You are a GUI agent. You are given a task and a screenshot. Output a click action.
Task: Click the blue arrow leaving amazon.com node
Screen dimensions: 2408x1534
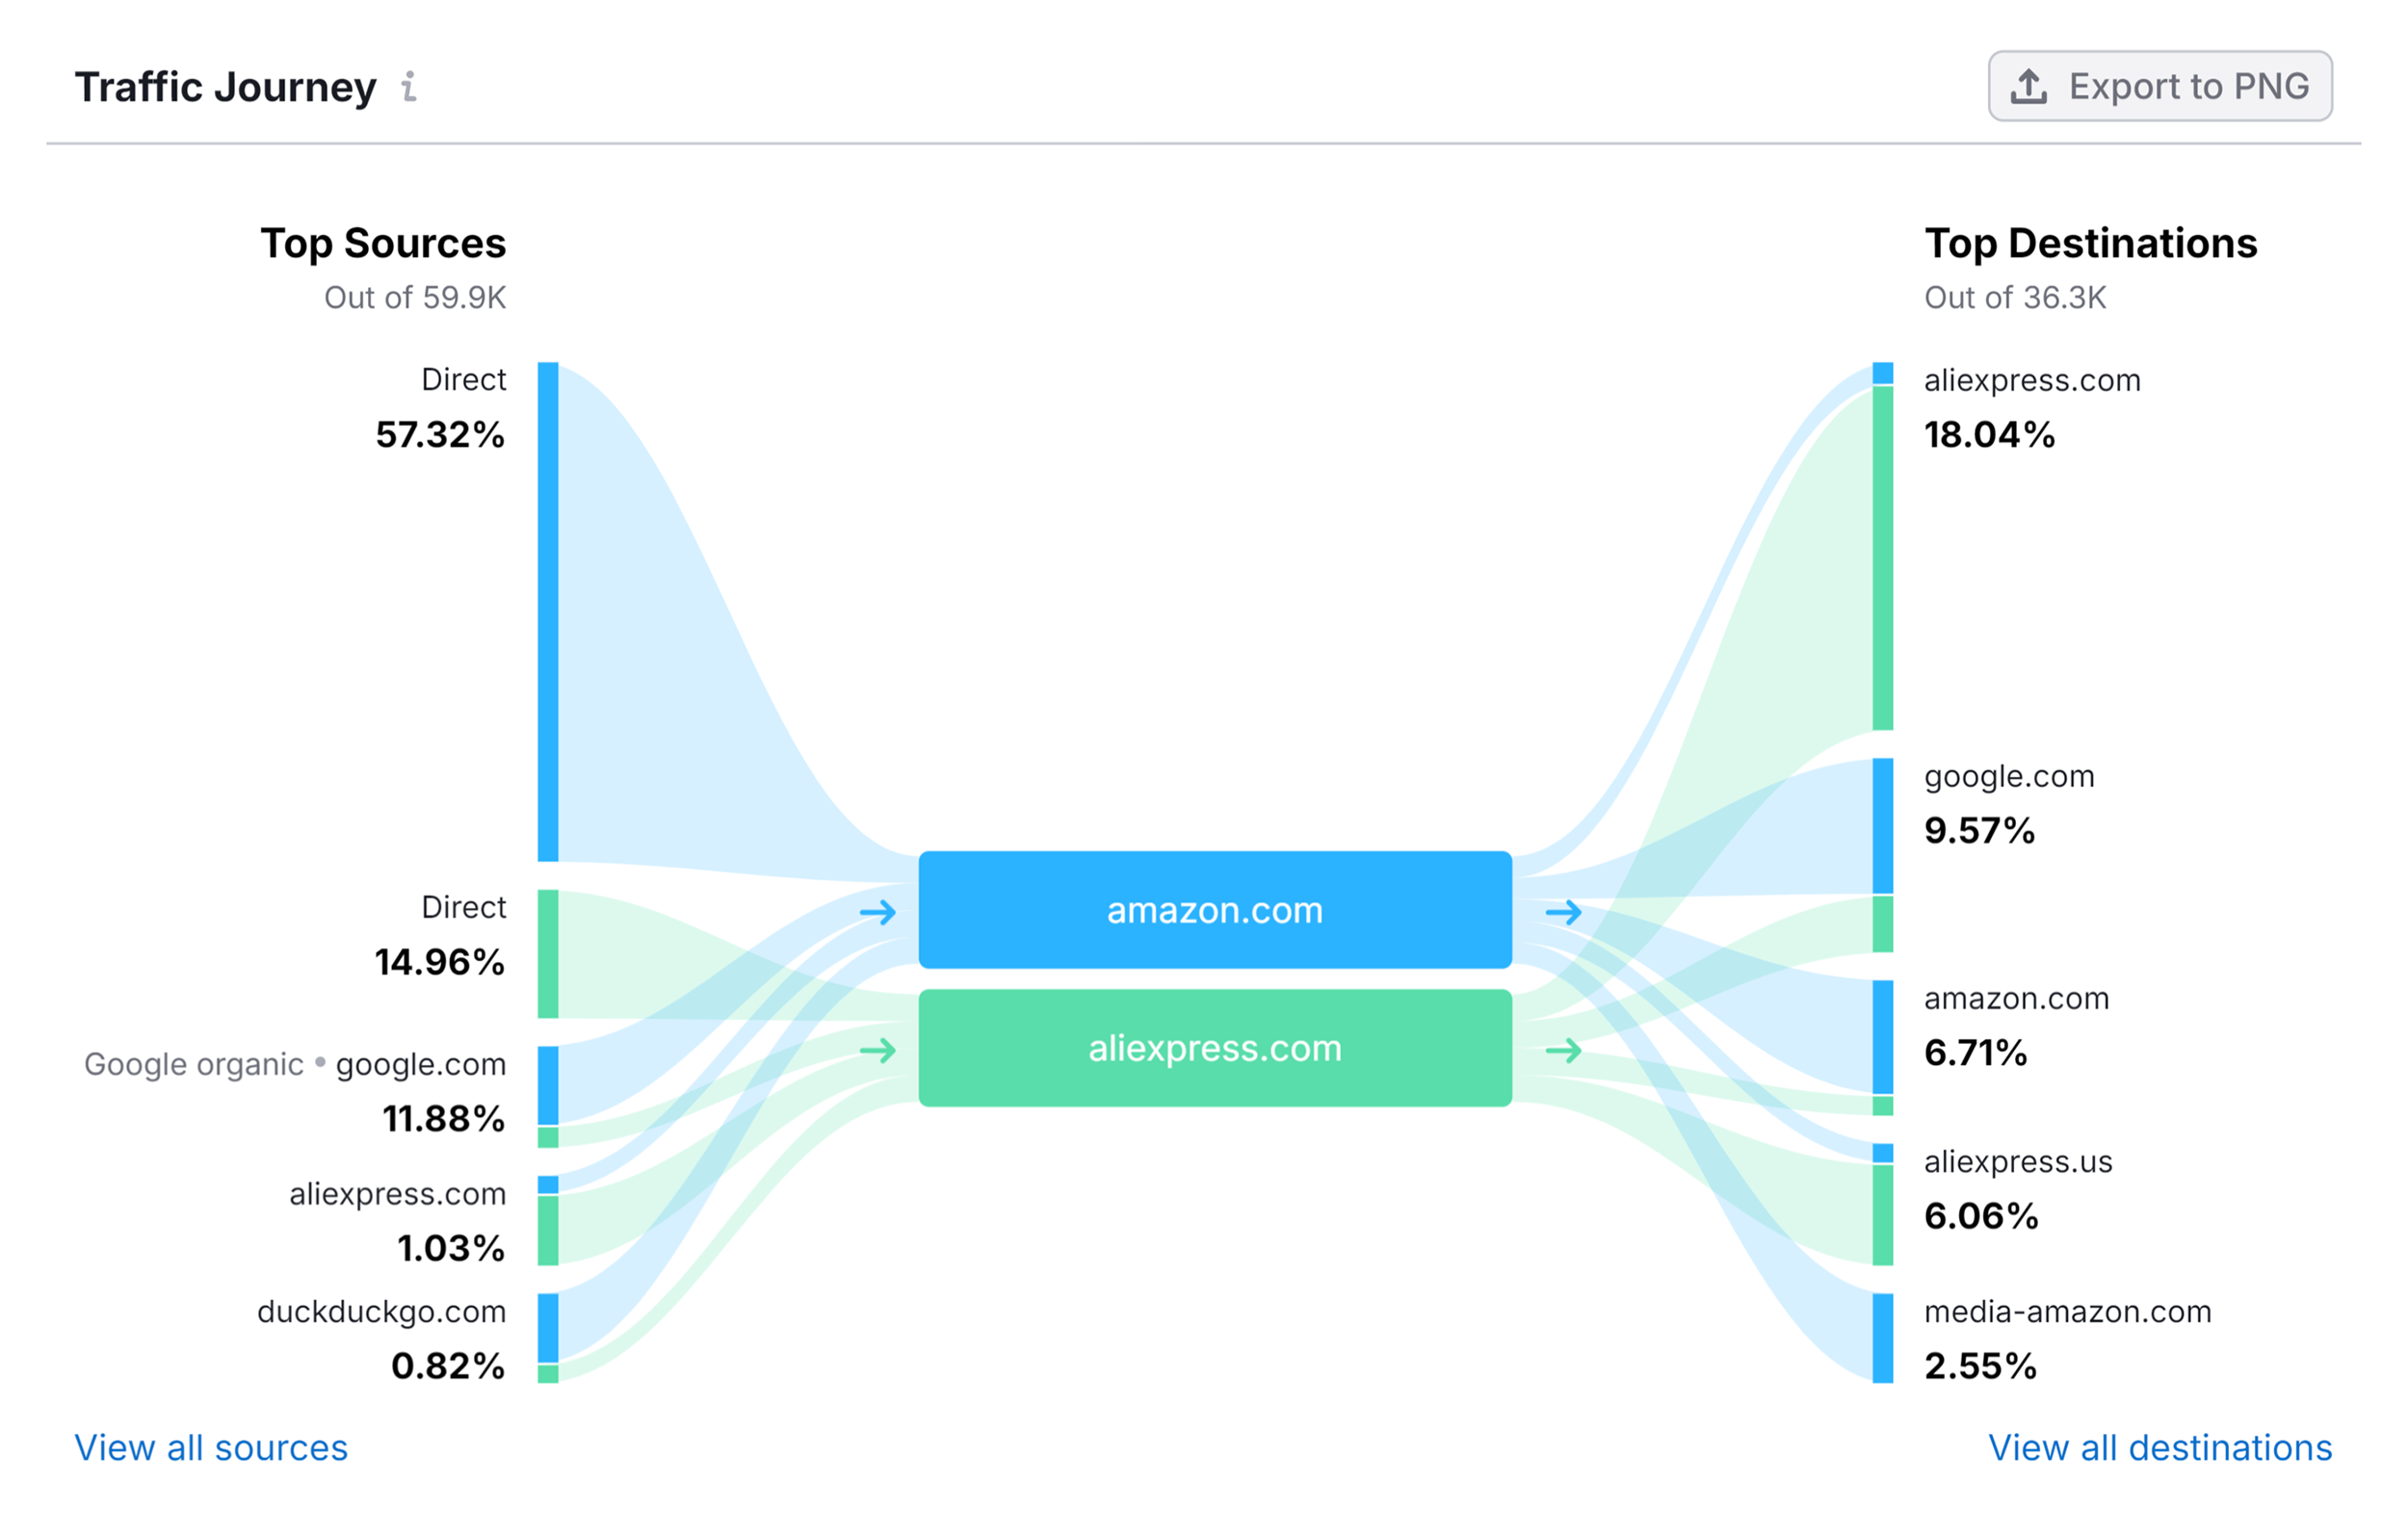click(x=1563, y=912)
